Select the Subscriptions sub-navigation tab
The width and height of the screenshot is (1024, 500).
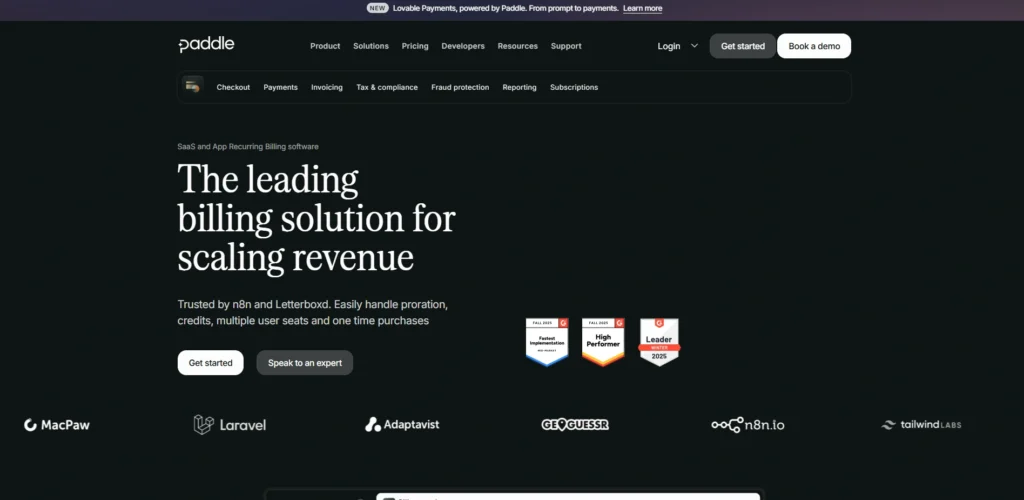point(574,87)
